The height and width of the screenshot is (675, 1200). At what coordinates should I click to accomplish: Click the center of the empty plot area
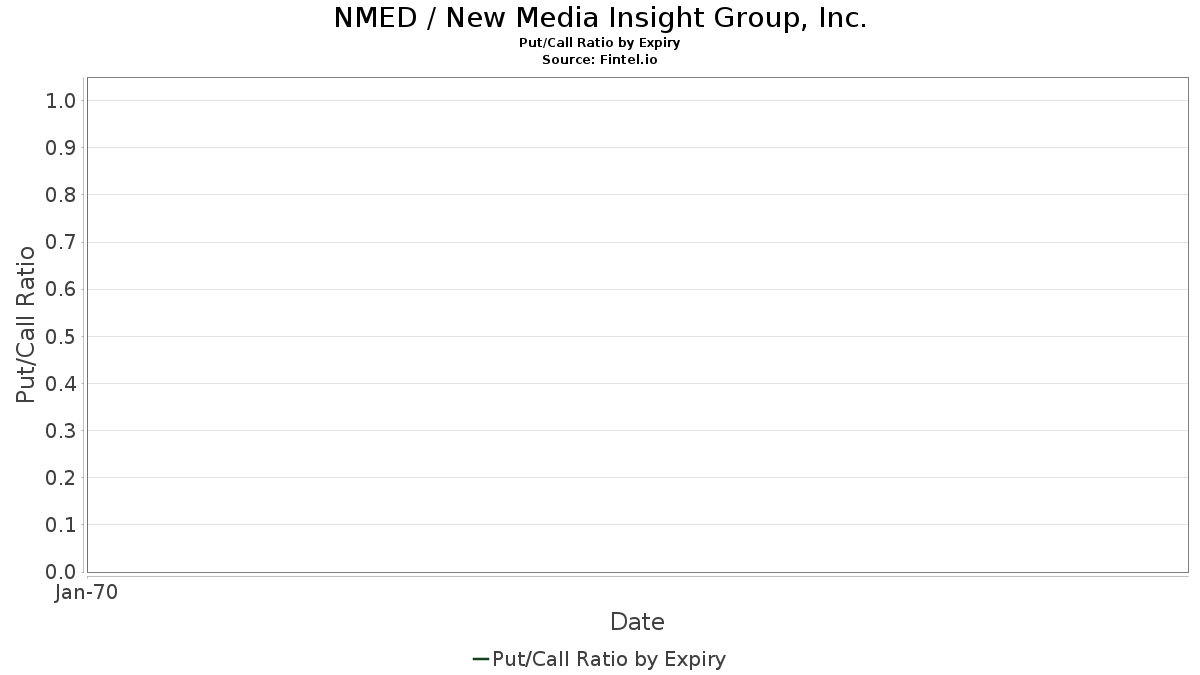[x=637, y=325]
